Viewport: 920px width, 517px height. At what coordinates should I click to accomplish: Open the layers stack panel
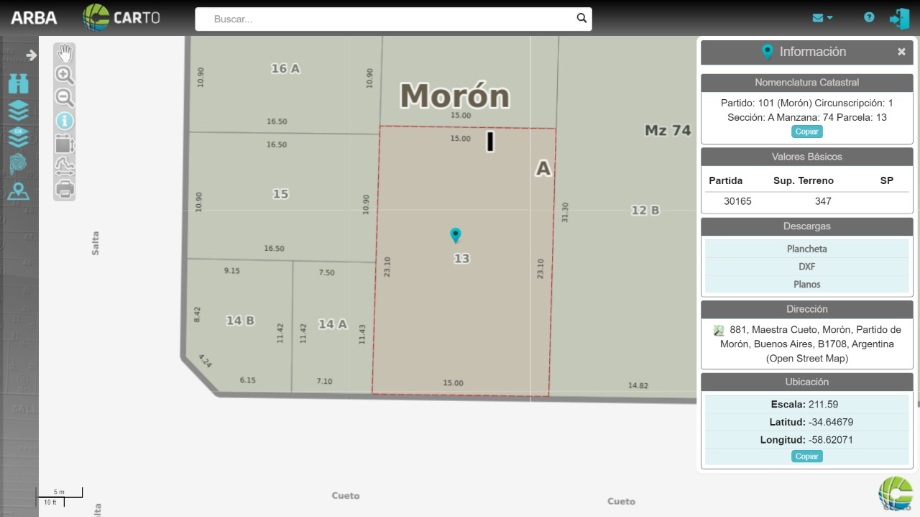[18, 110]
